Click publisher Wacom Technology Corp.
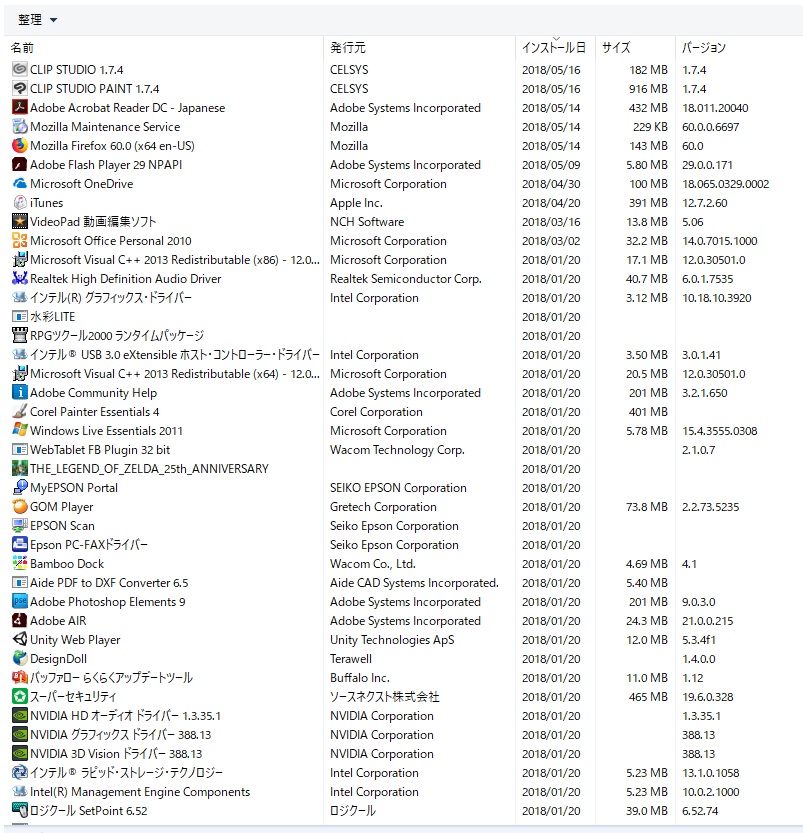 [x=397, y=449]
